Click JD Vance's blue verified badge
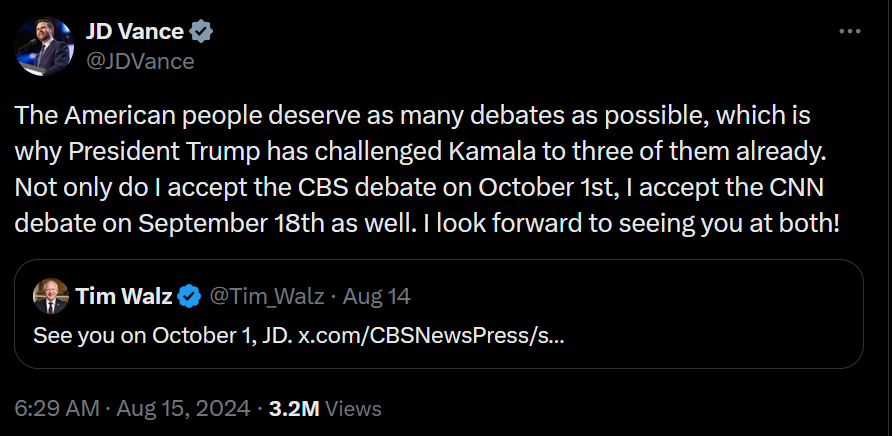The height and width of the screenshot is (436, 892). click(201, 31)
